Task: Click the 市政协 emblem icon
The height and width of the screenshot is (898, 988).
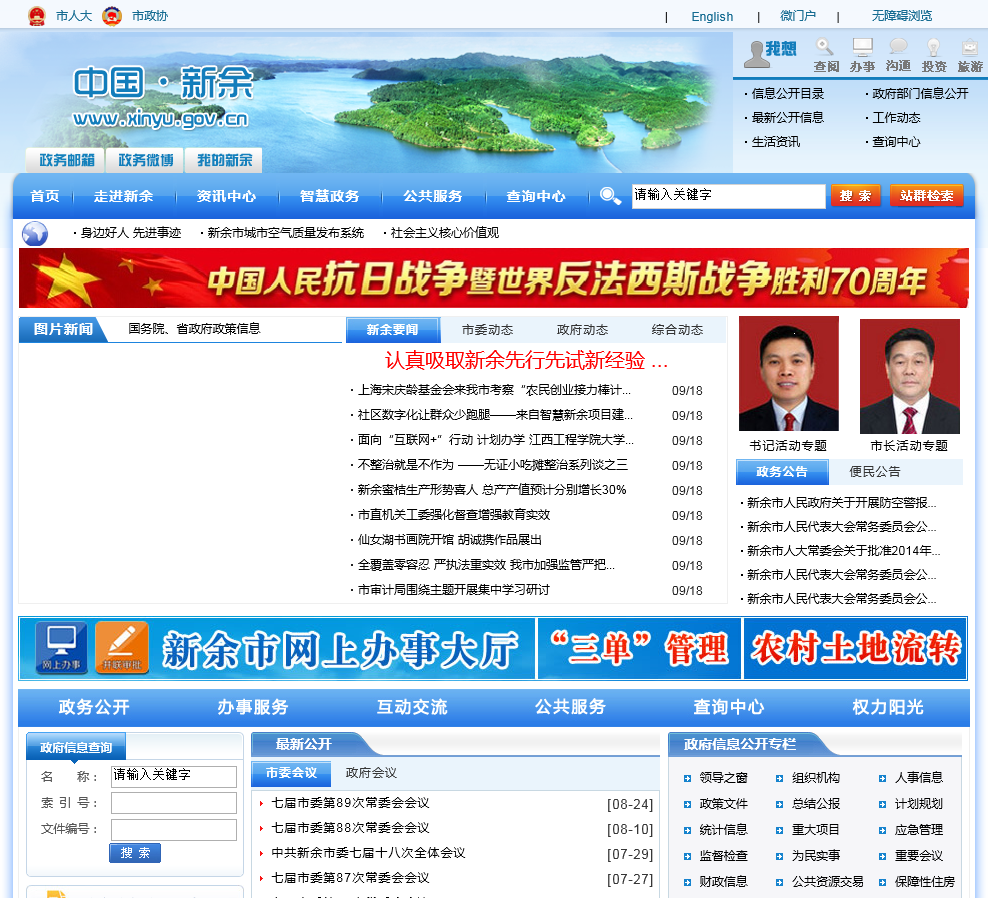Action: [112, 16]
